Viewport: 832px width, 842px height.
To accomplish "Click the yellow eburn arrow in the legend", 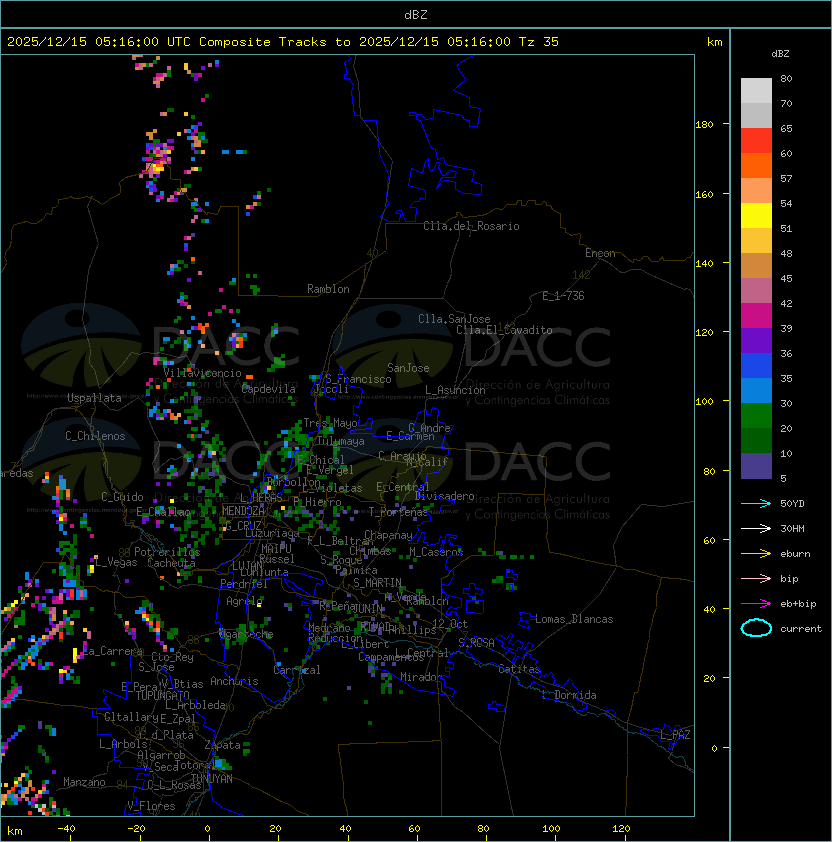I will tap(756, 554).
